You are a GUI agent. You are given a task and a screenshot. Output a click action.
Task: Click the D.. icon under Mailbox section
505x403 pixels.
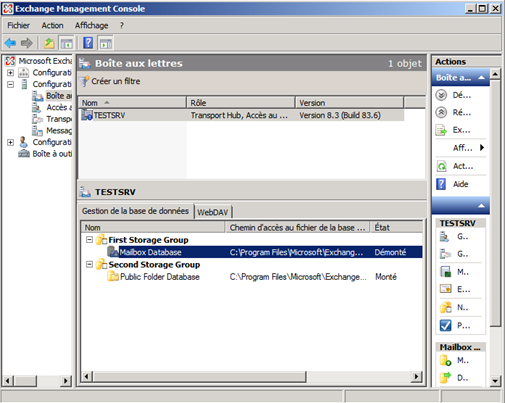pyautogui.click(x=445, y=378)
